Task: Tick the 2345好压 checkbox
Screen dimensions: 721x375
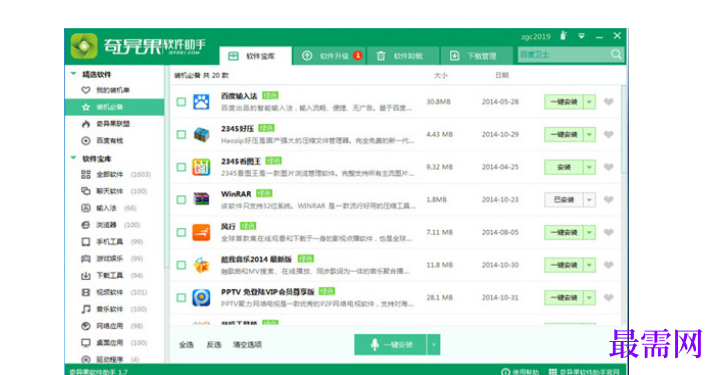Action: [181, 134]
